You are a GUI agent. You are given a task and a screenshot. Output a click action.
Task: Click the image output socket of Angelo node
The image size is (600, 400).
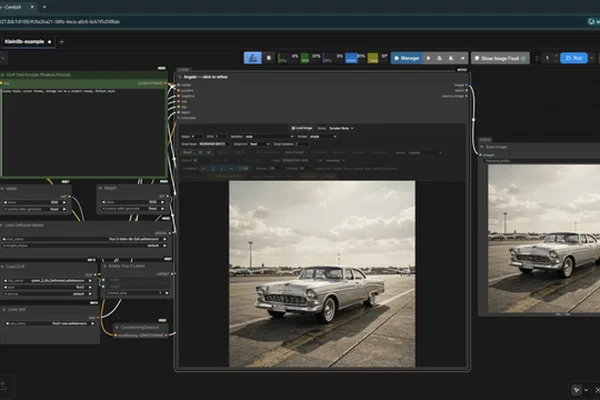(466, 85)
